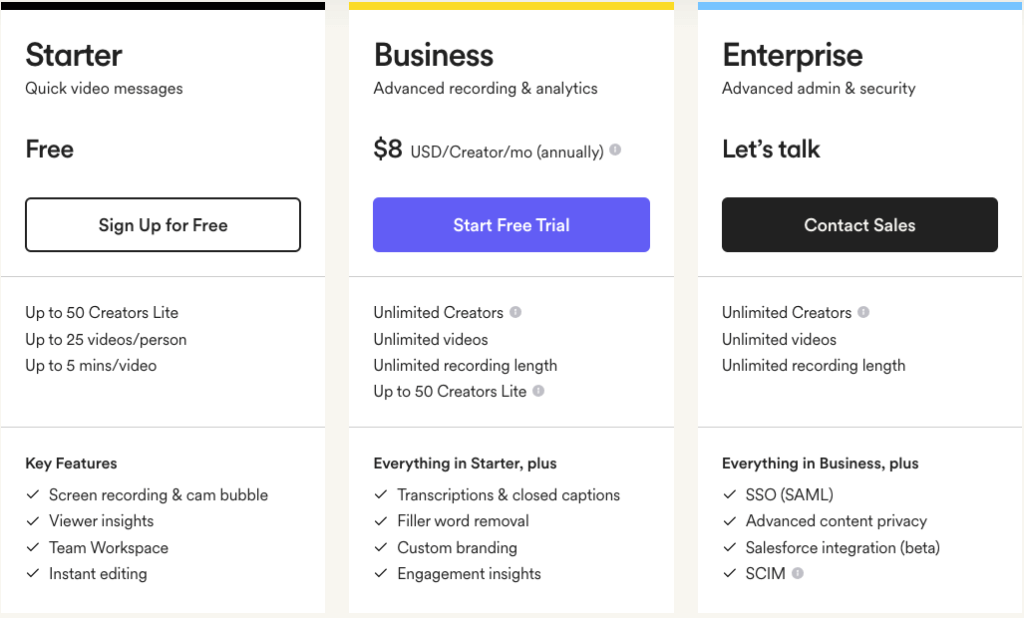
Task: Open info icon next to Business Unlimited Creators
Action: [515, 312]
